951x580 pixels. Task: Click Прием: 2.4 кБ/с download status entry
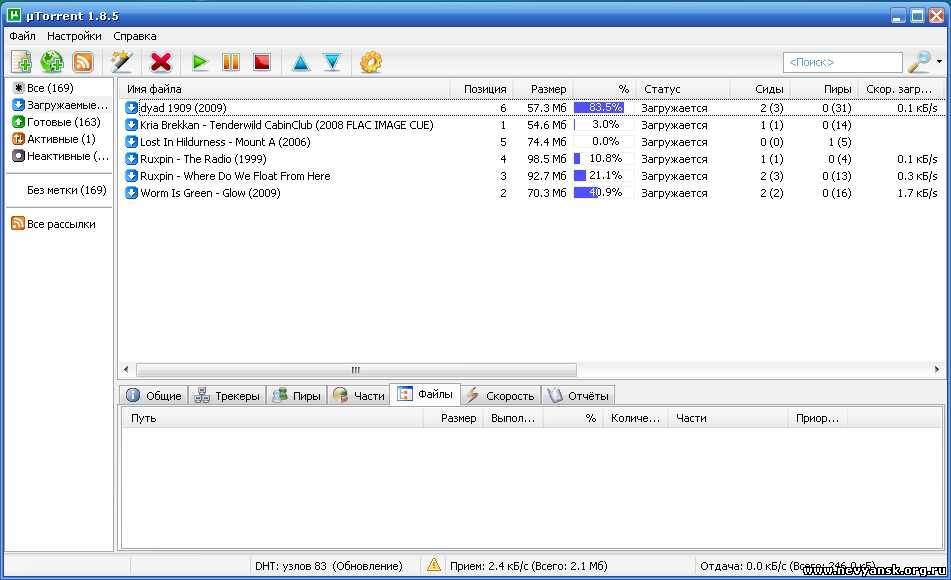pos(528,566)
